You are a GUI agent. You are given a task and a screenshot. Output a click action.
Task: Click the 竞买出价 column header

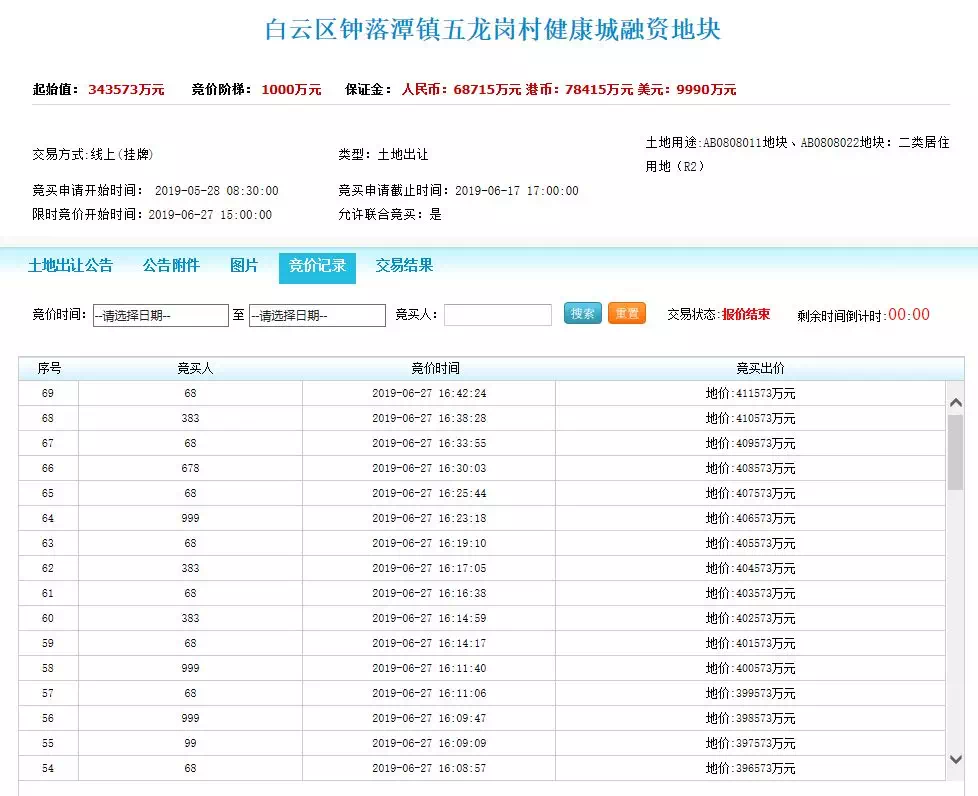click(x=760, y=369)
